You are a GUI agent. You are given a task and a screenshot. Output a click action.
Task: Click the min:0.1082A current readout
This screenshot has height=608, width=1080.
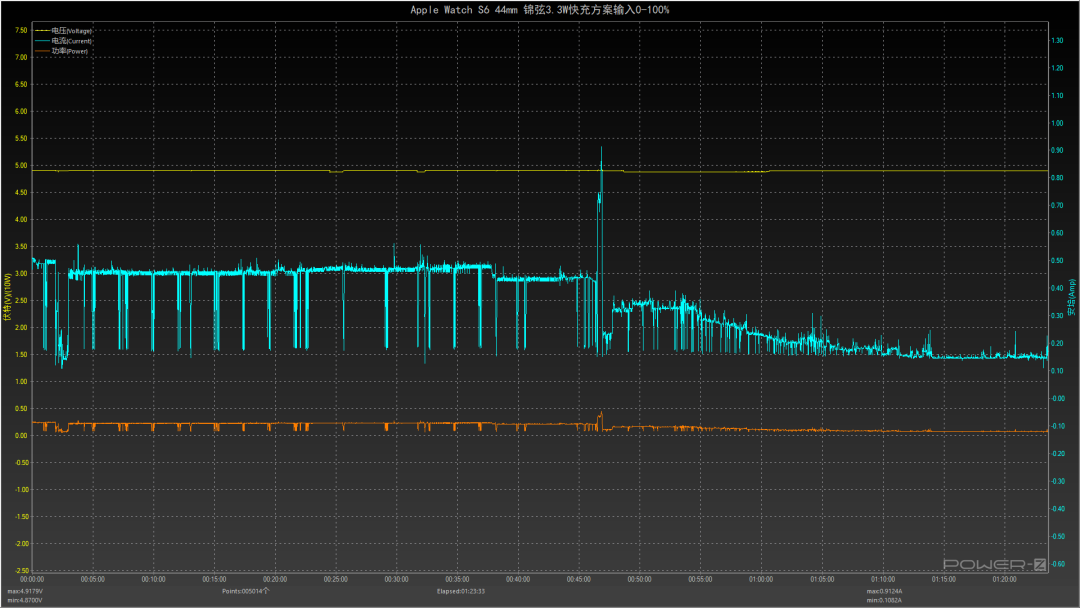884,600
